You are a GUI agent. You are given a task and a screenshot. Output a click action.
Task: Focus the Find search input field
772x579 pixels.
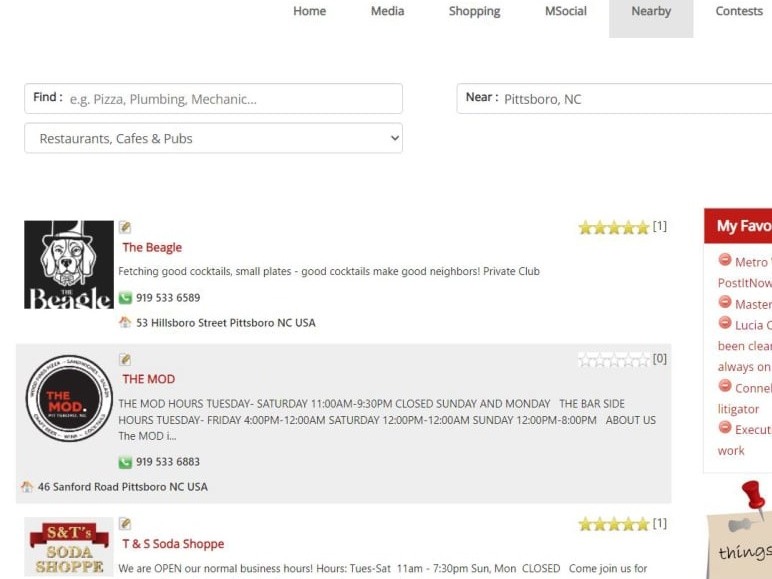pos(213,98)
